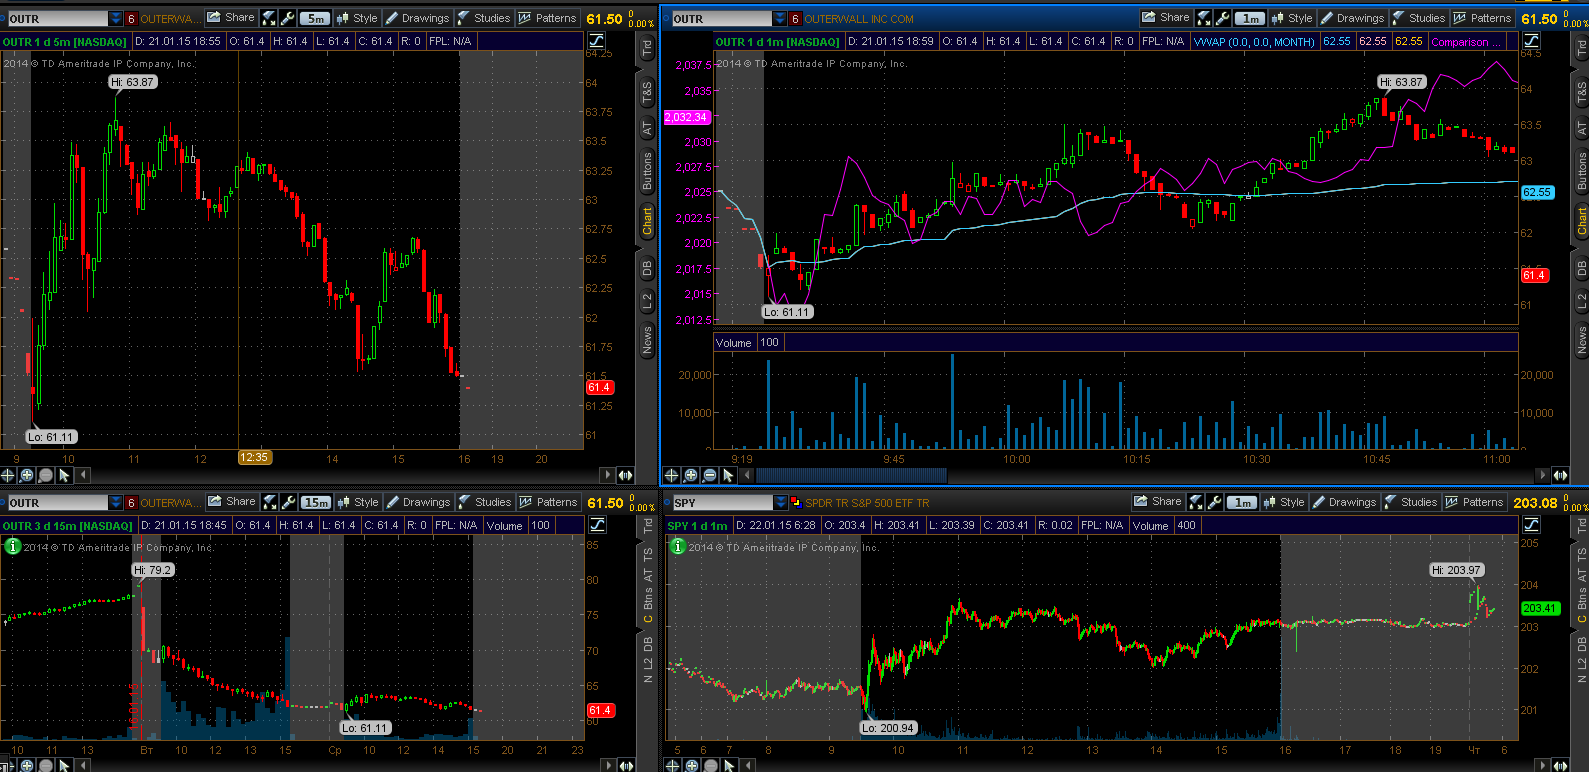Click crosshair pan icon below SPY chart
Image resolution: width=1589 pixels, height=772 pixels.
pos(672,765)
